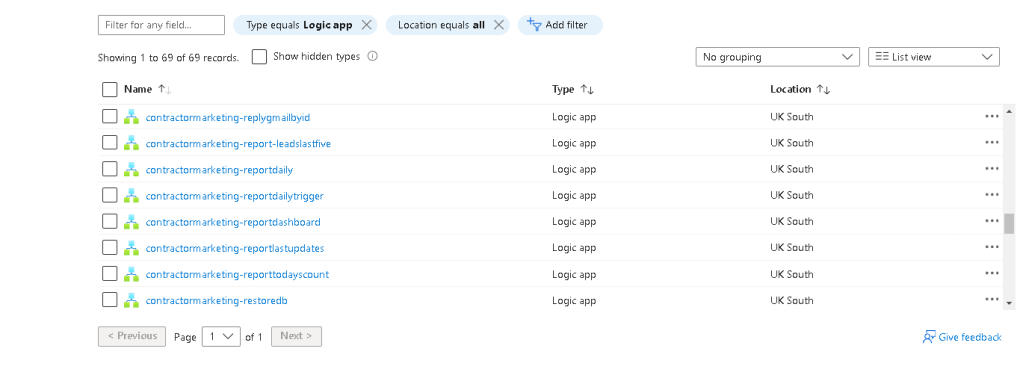Open more options for contractormarketing-replygmailbyid row

point(992,116)
